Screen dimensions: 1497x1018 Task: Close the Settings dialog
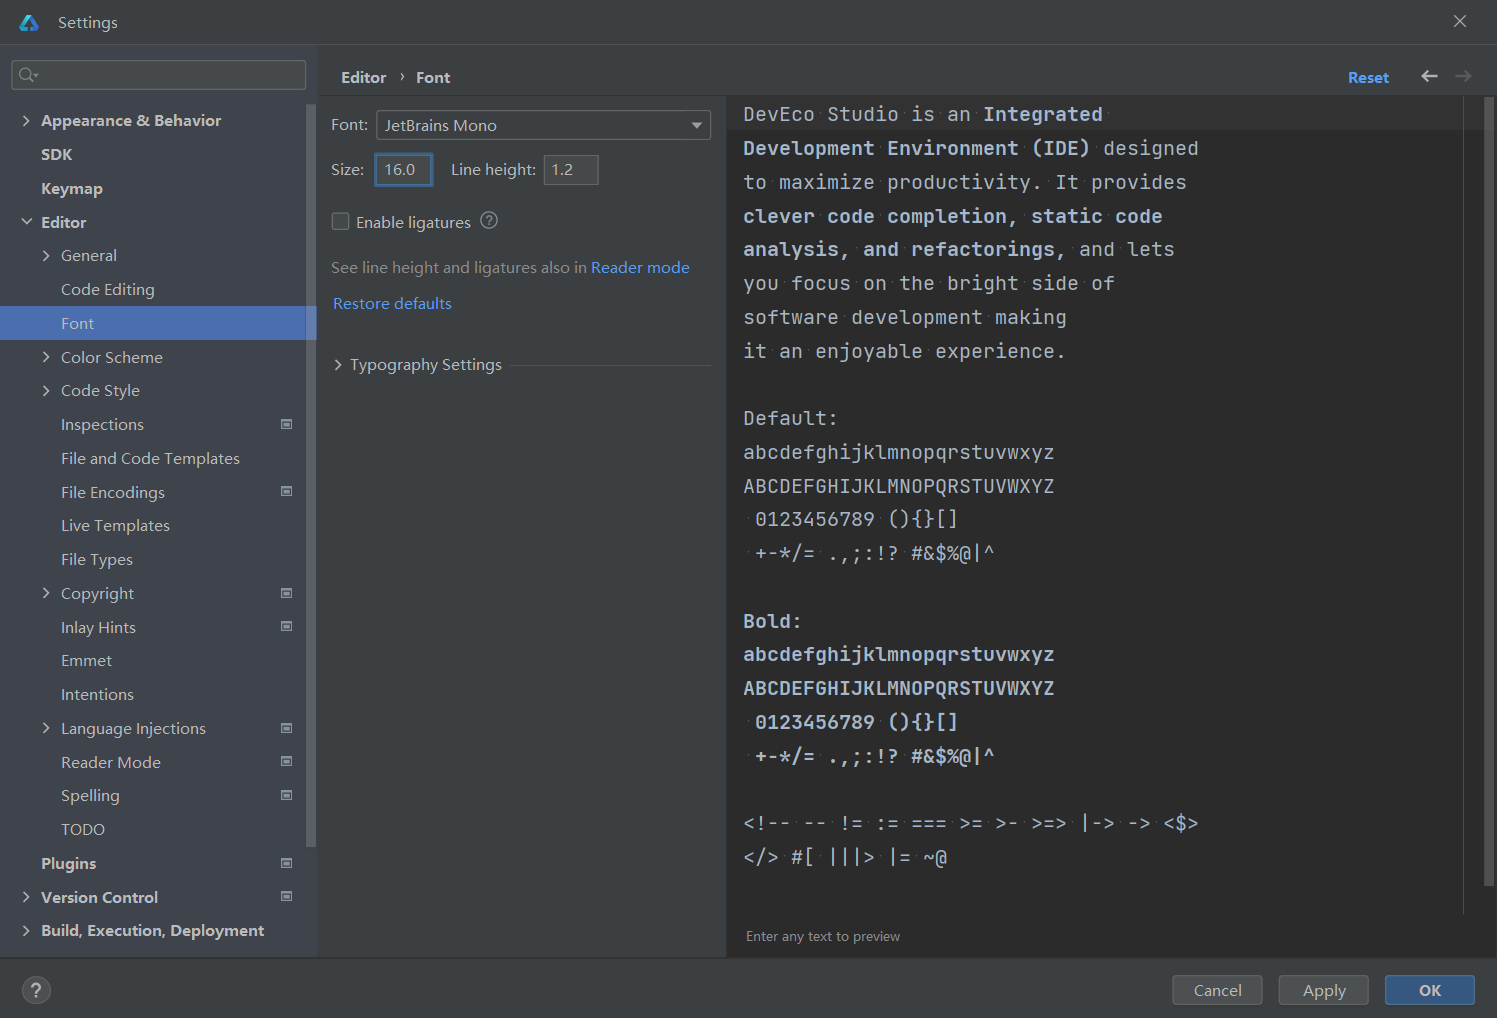[x=1460, y=21]
